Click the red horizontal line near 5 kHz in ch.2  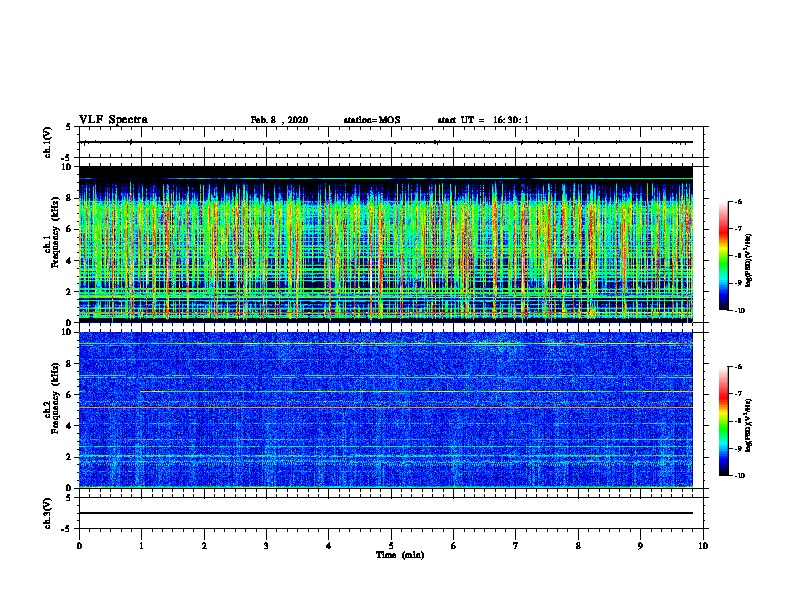386,407
